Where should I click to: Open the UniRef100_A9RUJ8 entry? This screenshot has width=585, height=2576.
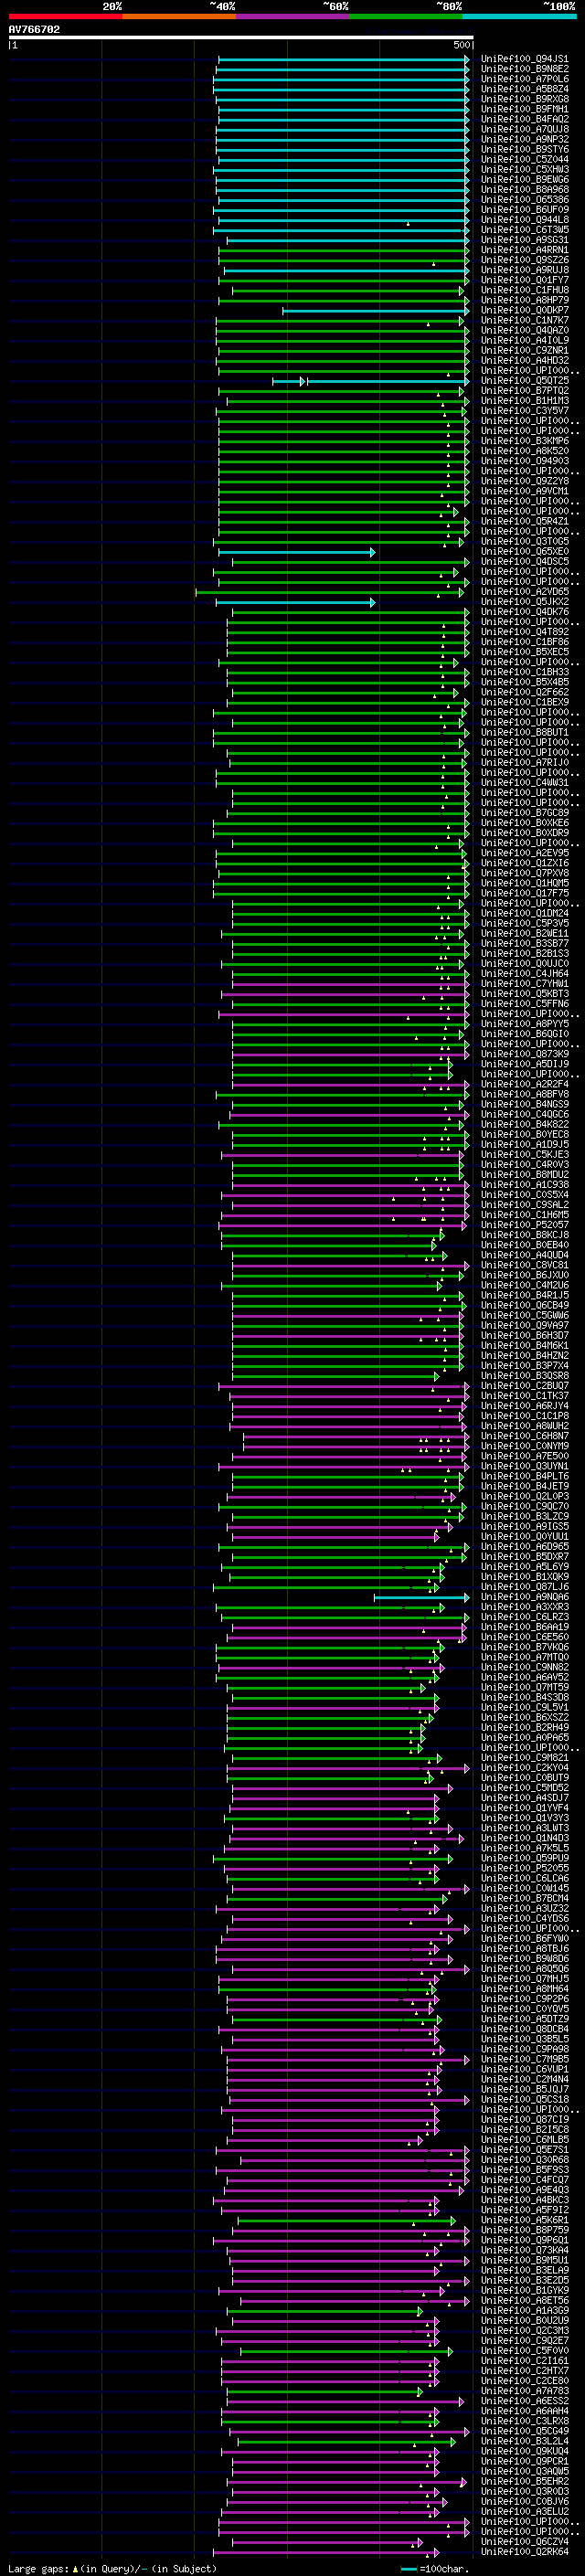pyautogui.click(x=524, y=270)
